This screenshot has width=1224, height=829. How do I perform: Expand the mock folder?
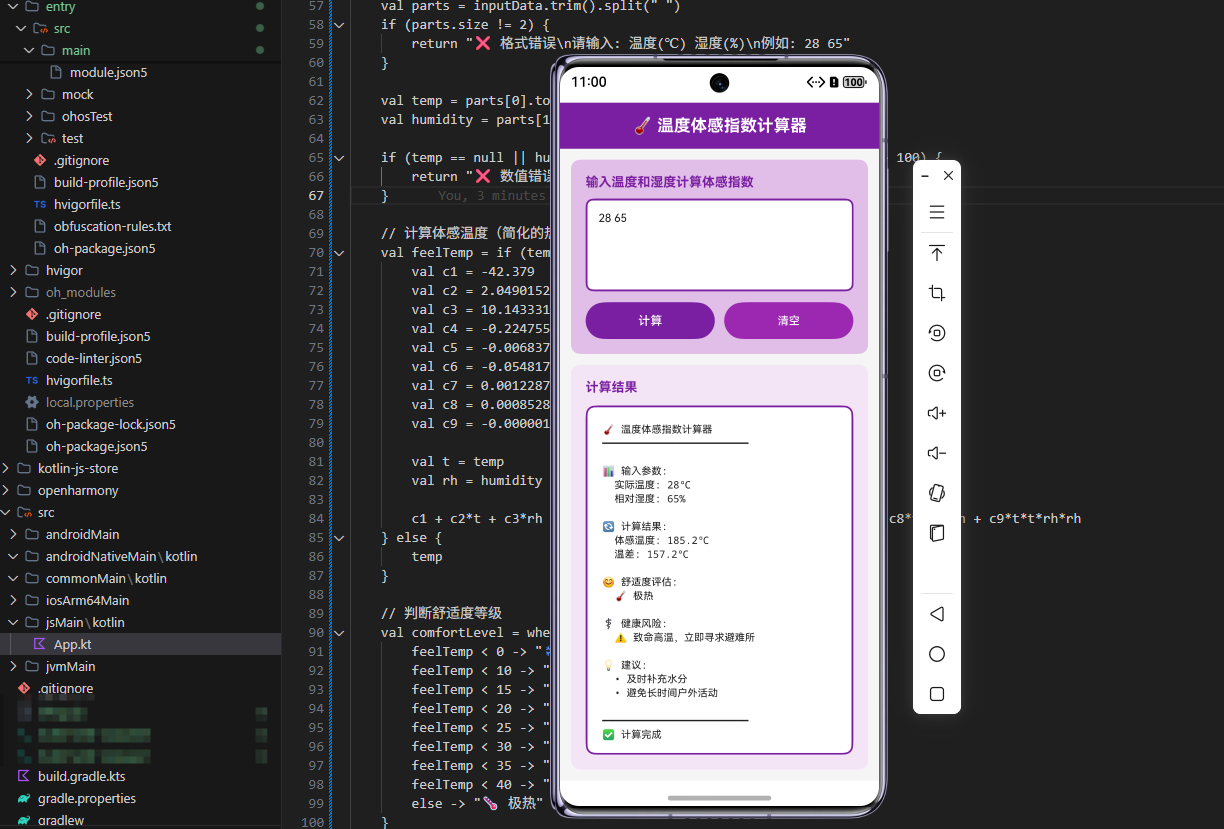click(x=30, y=94)
